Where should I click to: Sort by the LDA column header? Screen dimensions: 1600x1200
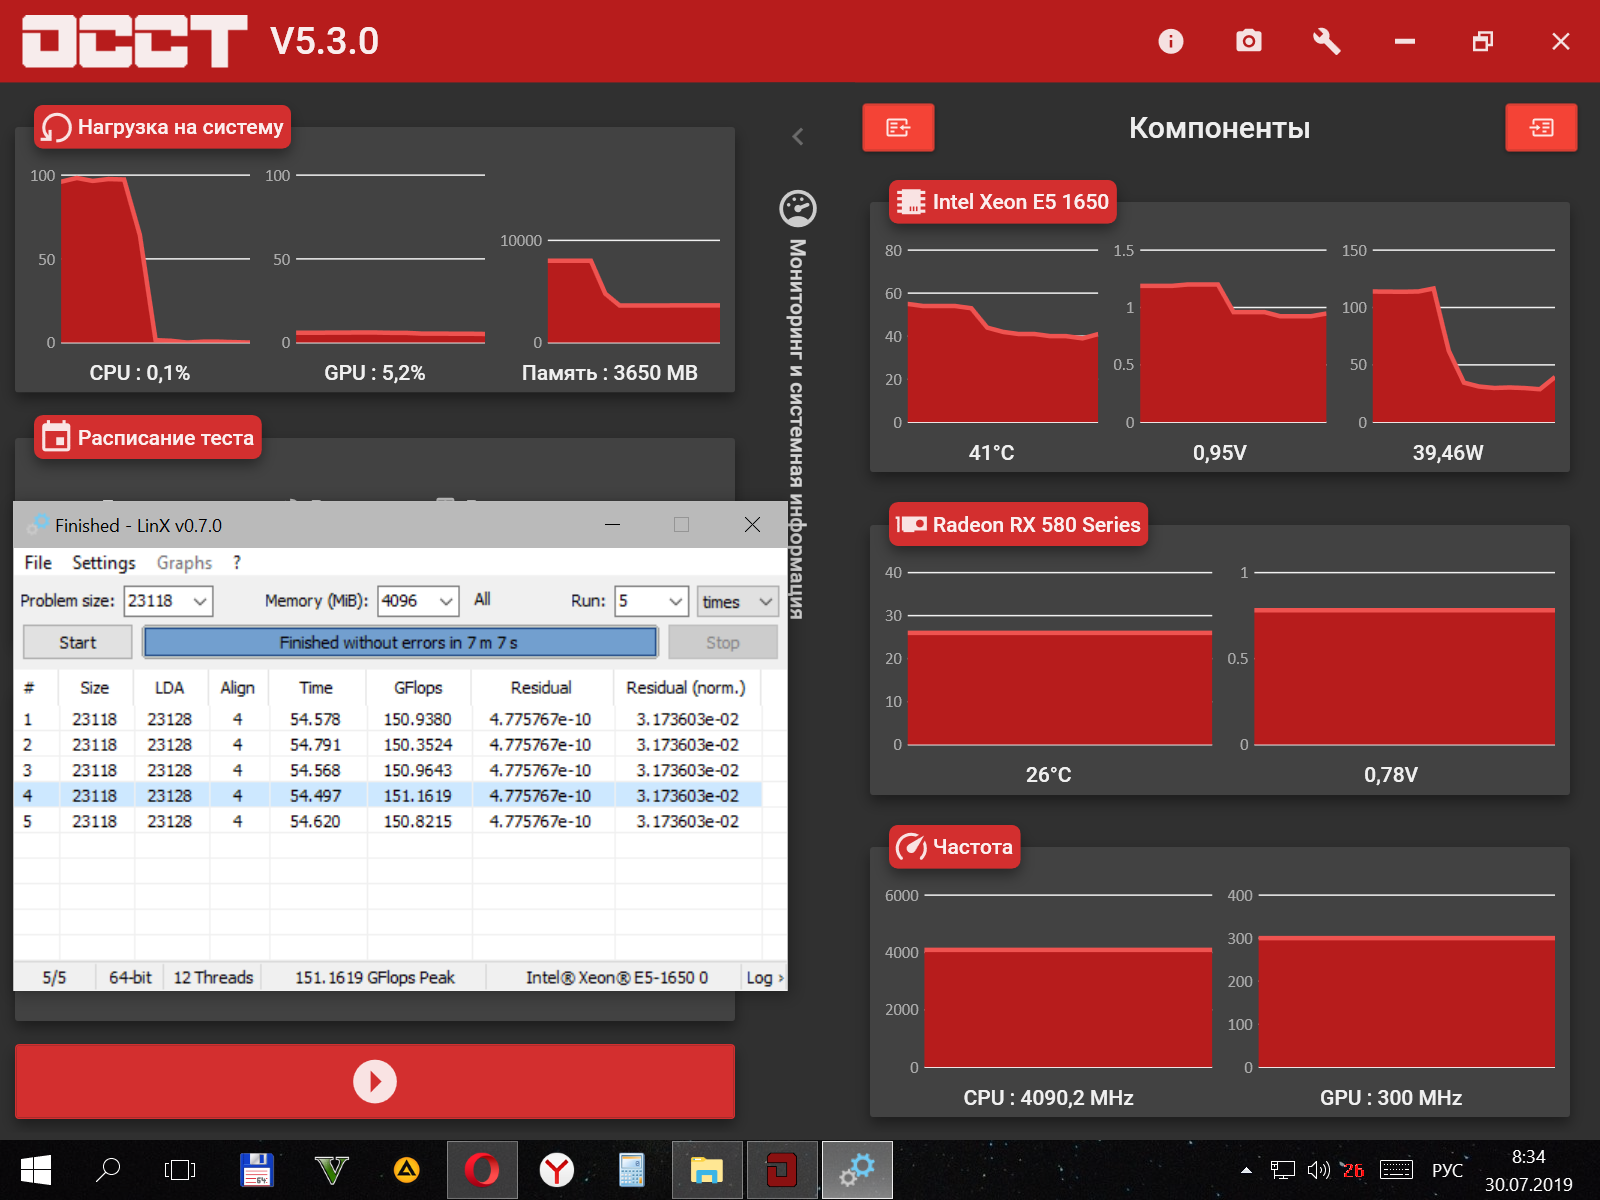tap(170, 688)
